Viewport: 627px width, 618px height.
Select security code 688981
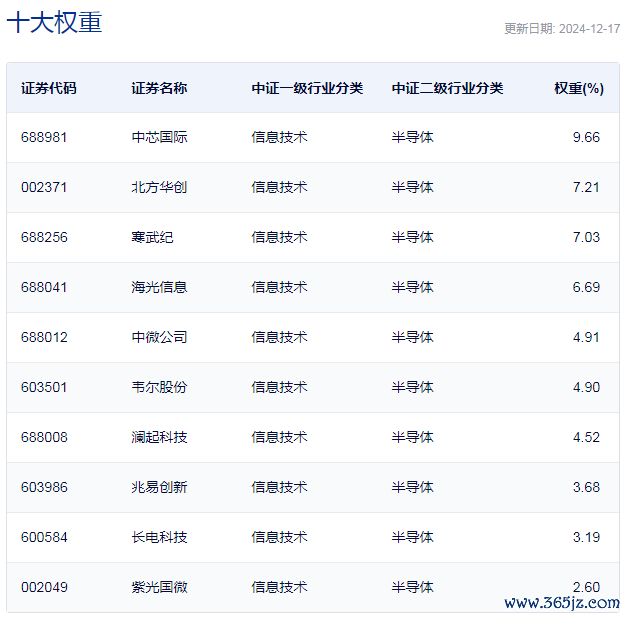point(44,137)
